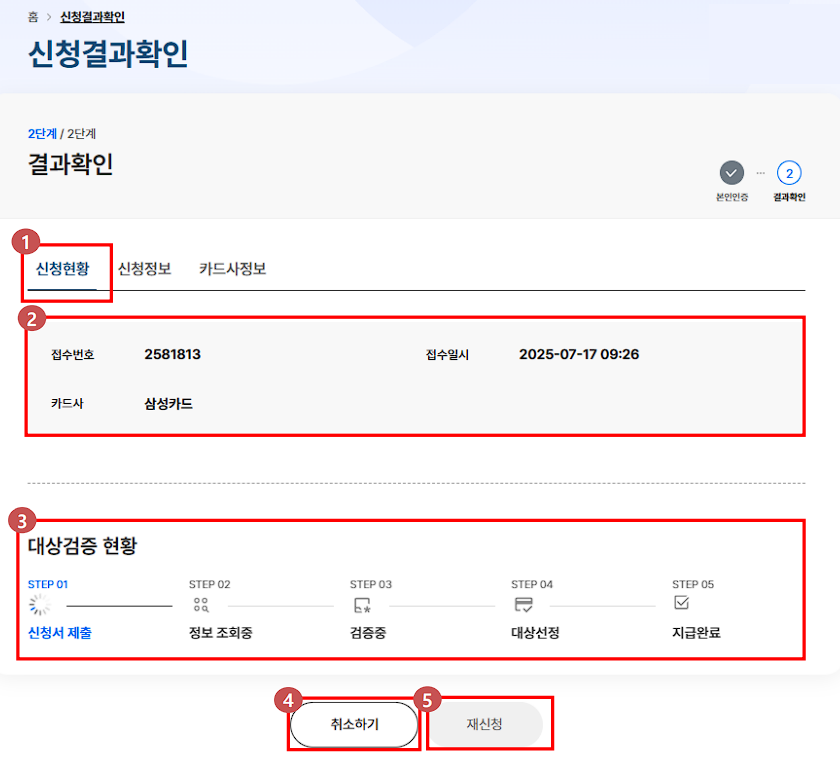Click the 접수일시 field label
This screenshot has height=766, width=840.
447,355
